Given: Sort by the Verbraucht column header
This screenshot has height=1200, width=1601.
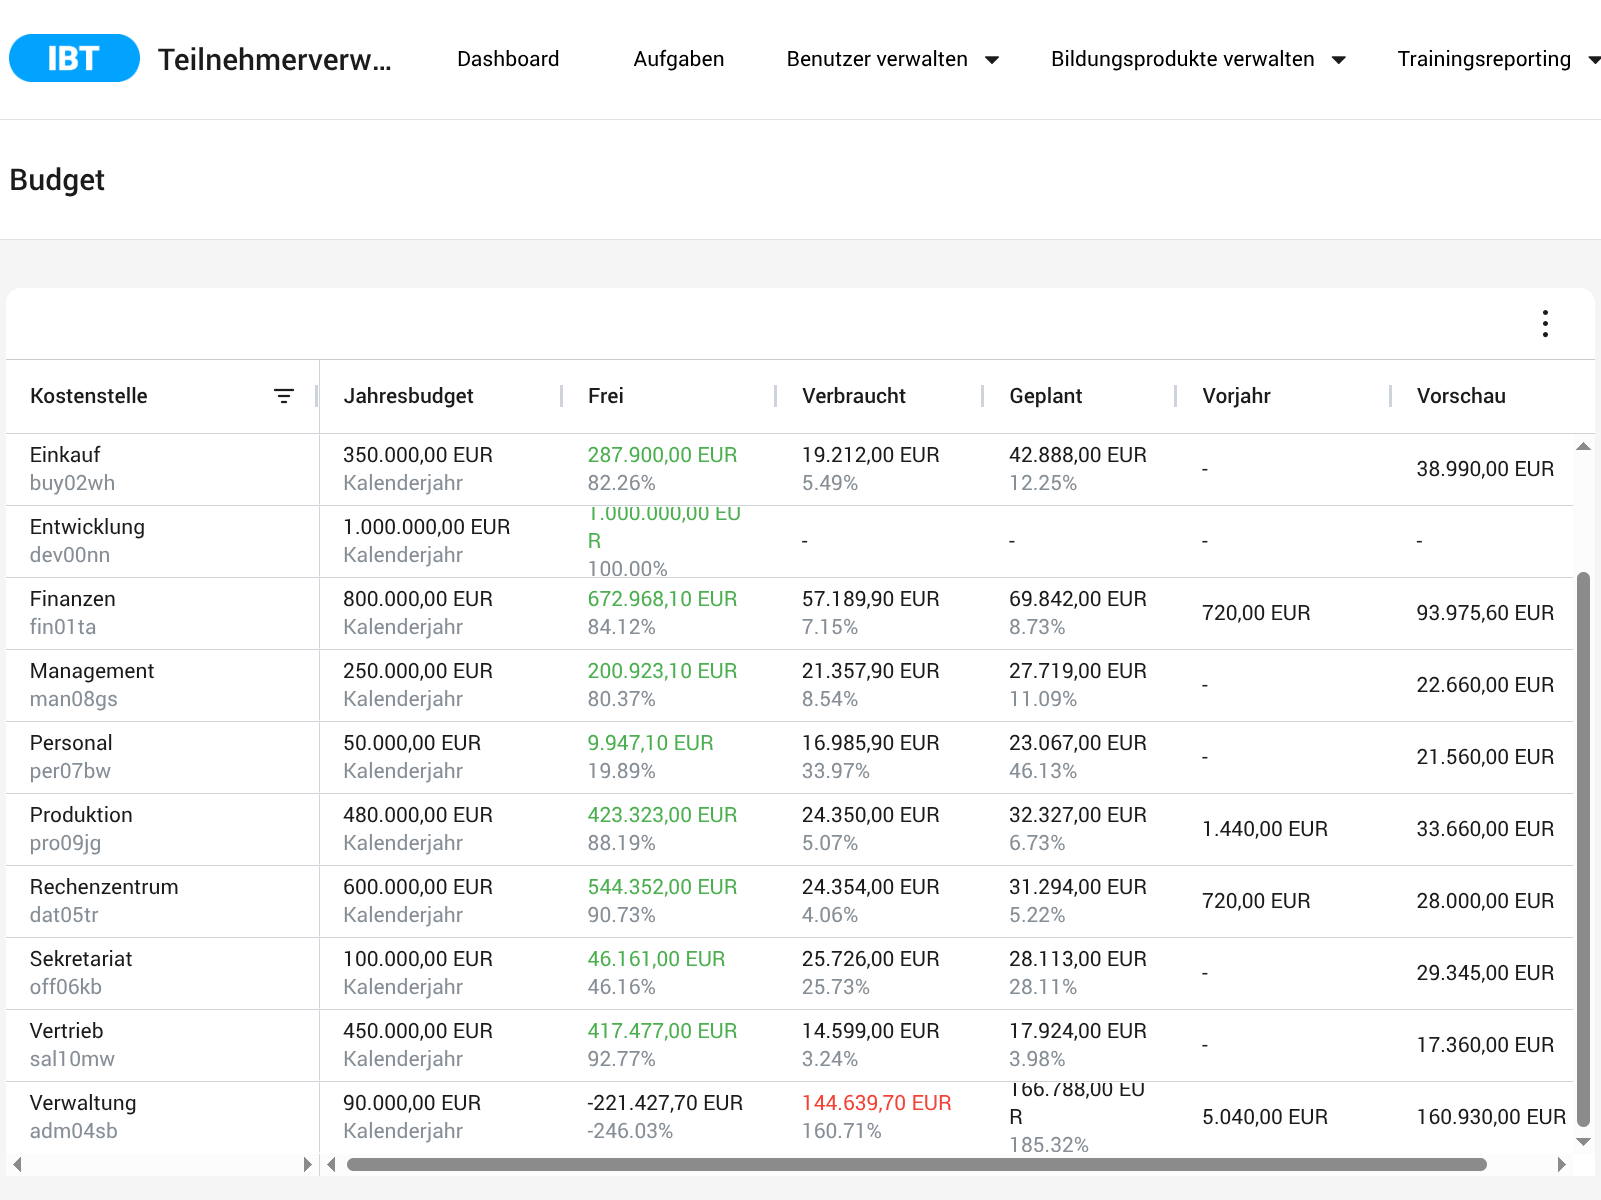Looking at the screenshot, I should point(854,396).
